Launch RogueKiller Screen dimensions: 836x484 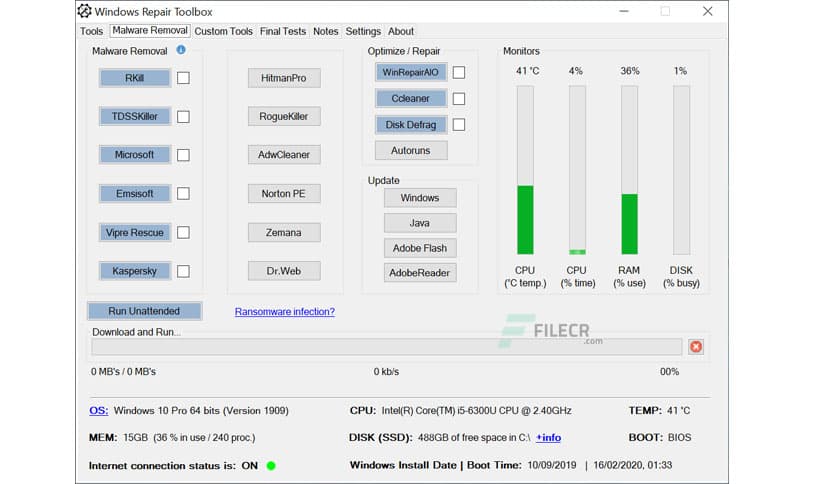(284, 116)
